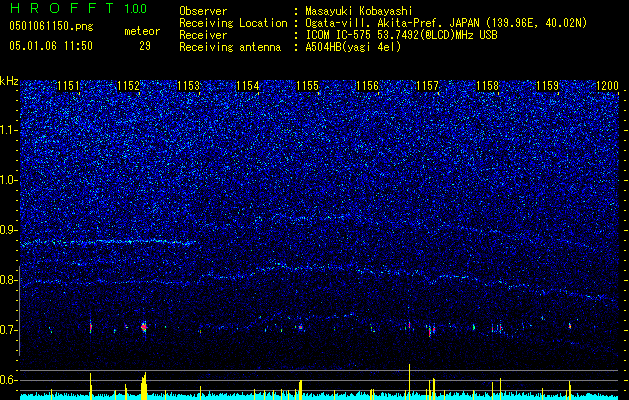Click the 1151 time marker
Image resolution: width=629 pixels, height=400 pixels.
tap(69, 85)
